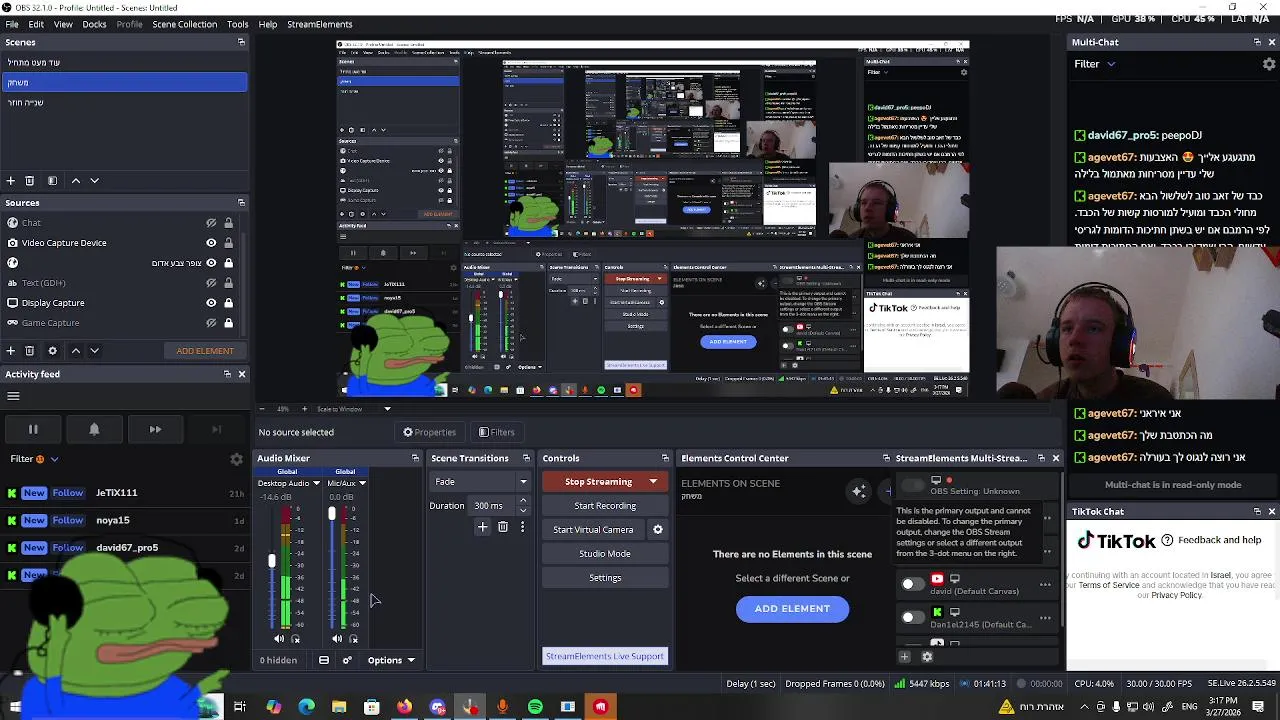
Task: Click the blue ADD ELEMENT button
Action: coord(792,609)
